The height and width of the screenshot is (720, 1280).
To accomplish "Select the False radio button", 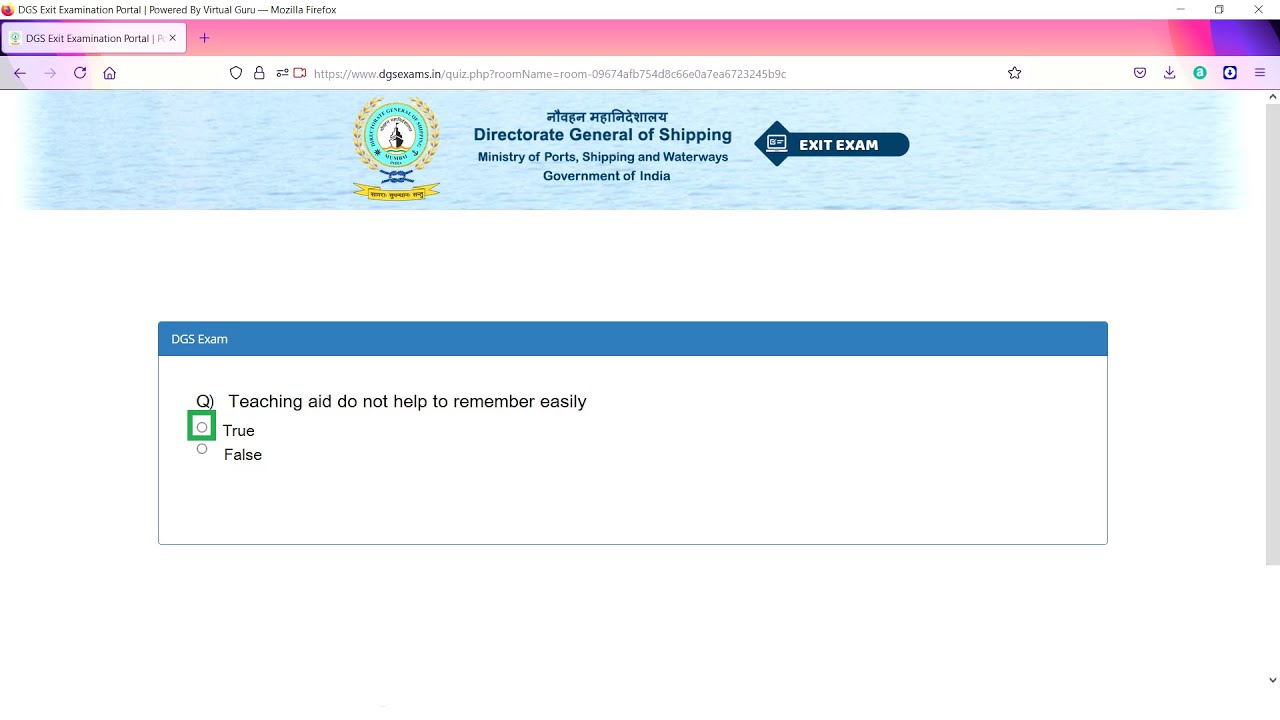I will tap(202, 449).
